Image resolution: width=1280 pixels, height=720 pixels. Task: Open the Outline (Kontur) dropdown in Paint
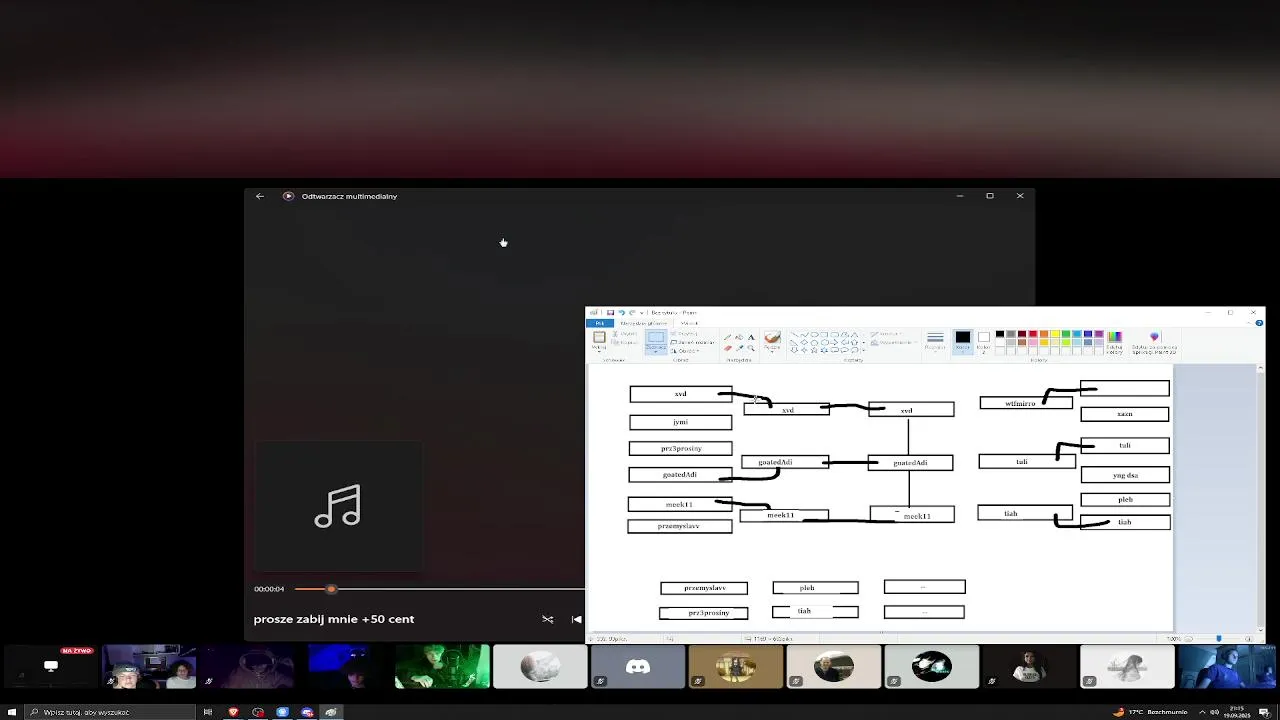[886, 333]
